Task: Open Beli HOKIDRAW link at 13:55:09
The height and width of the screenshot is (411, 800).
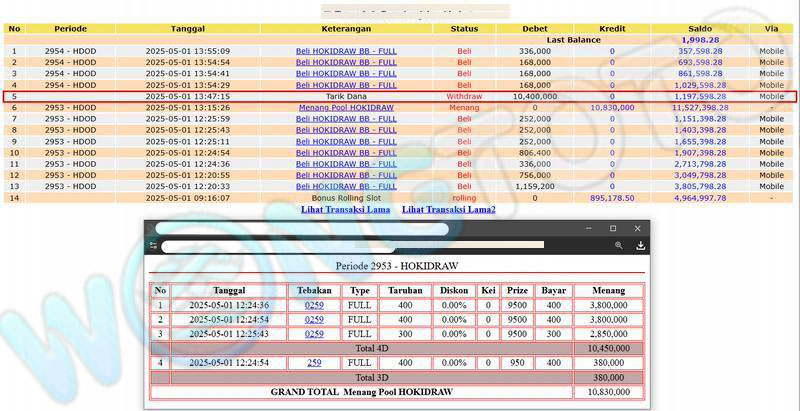Action: (346, 50)
